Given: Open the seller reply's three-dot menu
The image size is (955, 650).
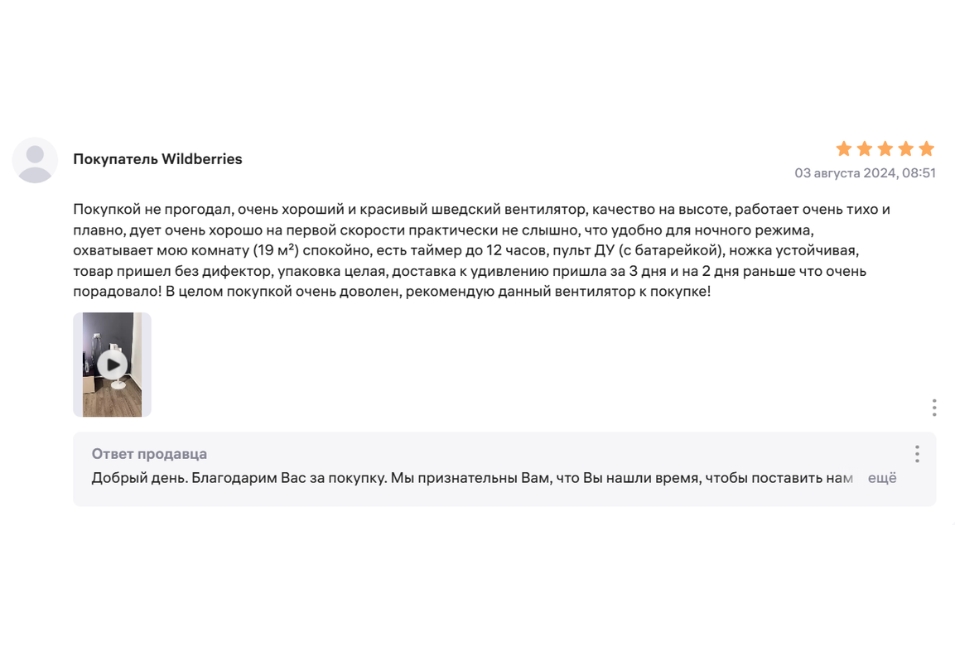Looking at the screenshot, I should click(x=916, y=454).
